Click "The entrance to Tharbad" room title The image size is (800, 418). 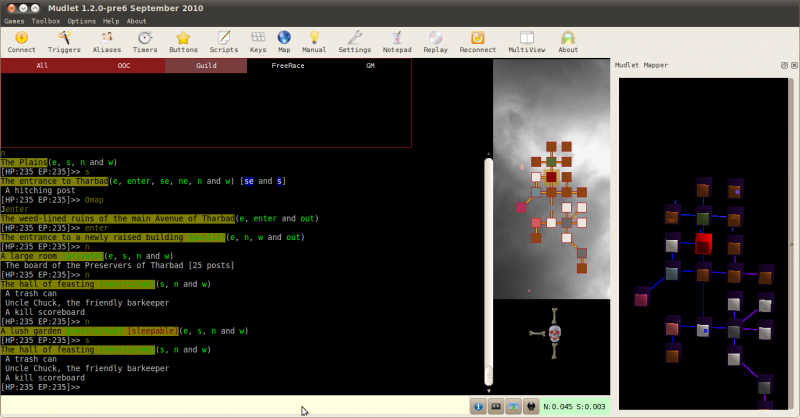coord(55,181)
